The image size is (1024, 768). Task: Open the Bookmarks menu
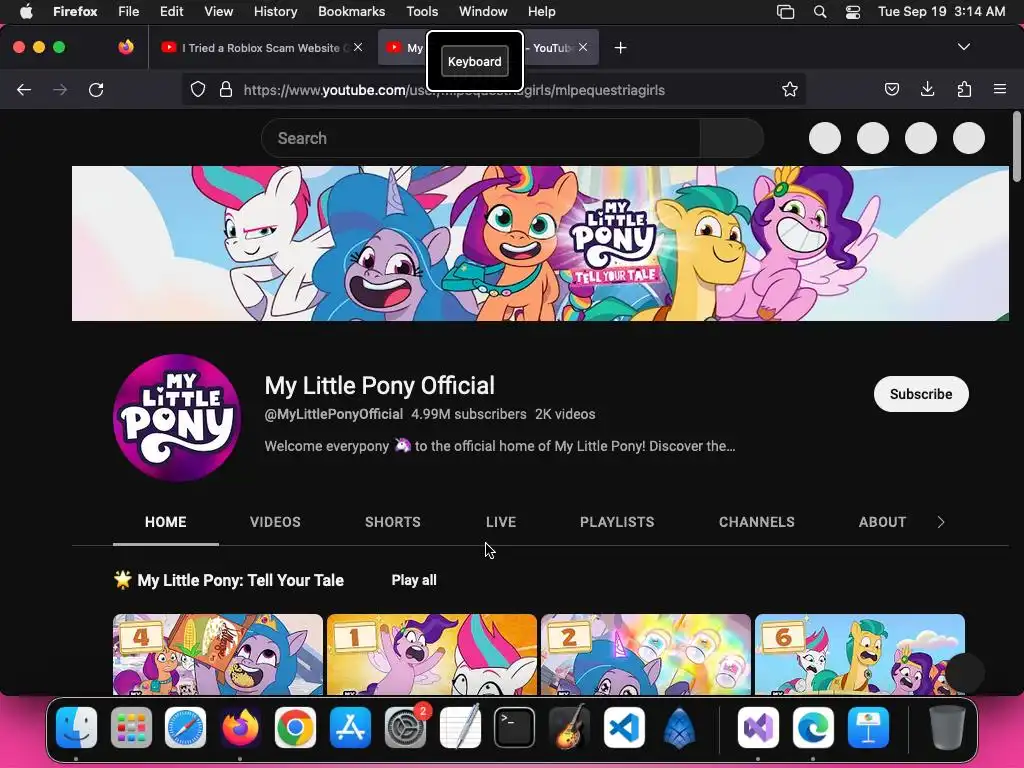(351, 12)
